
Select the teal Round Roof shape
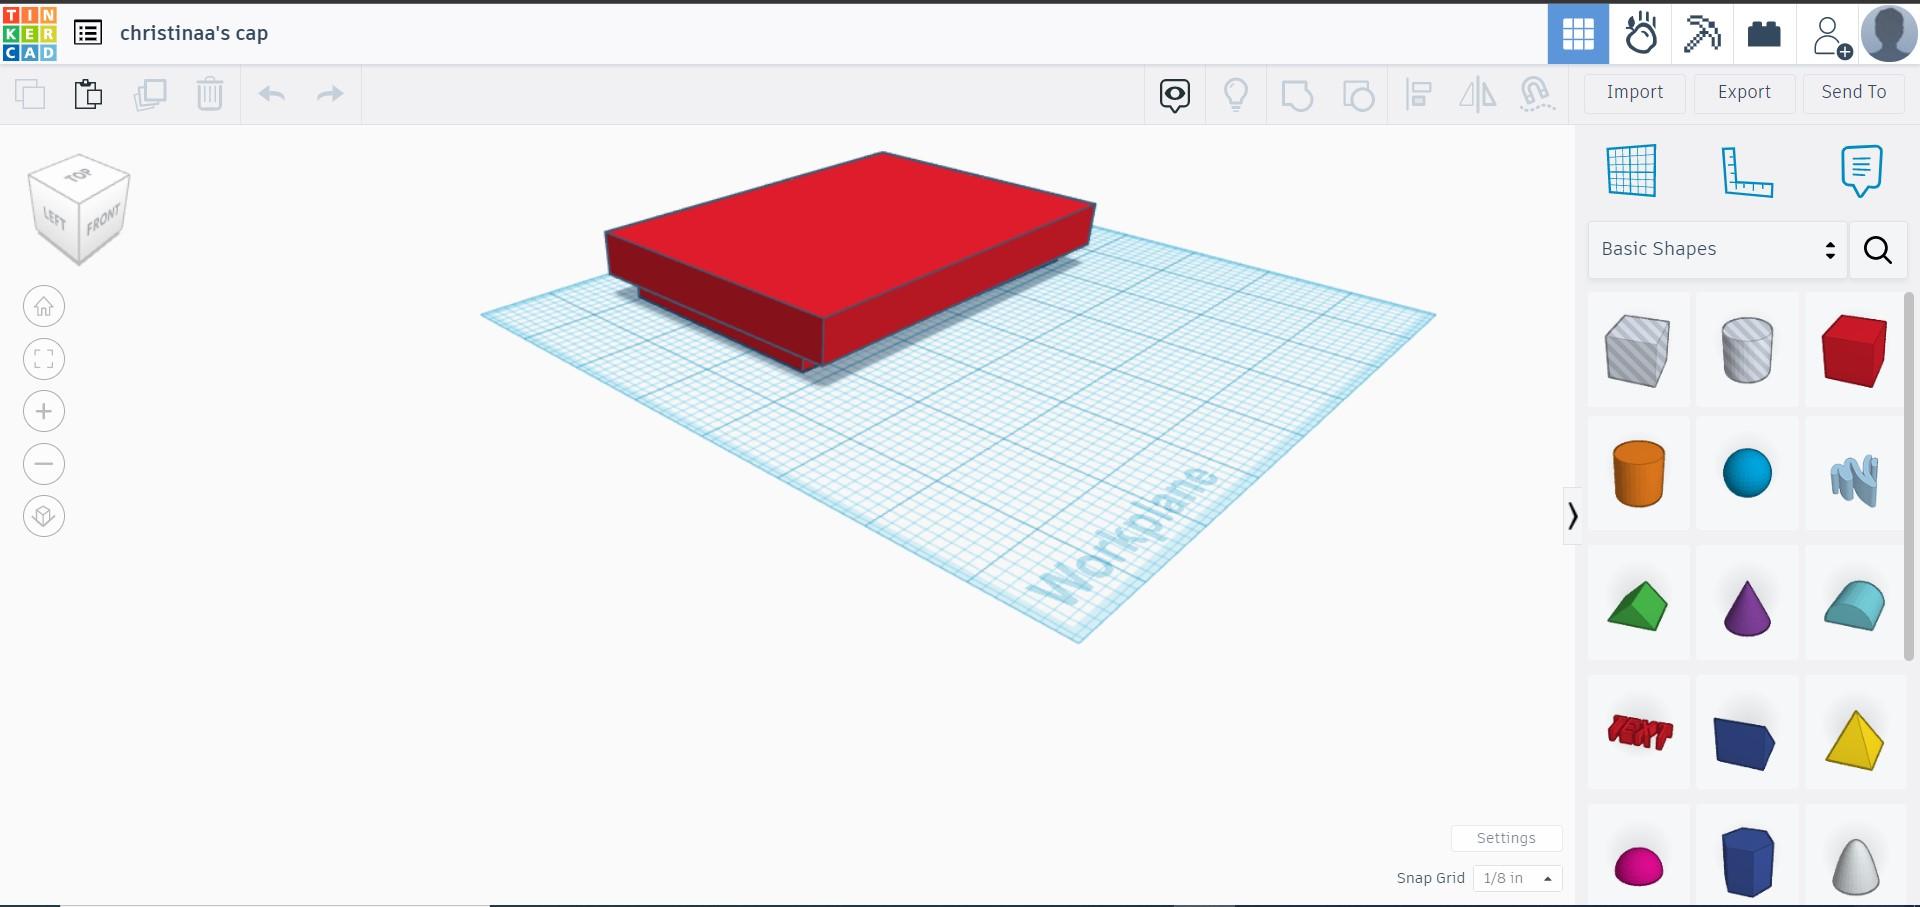tap(1854, 605)
